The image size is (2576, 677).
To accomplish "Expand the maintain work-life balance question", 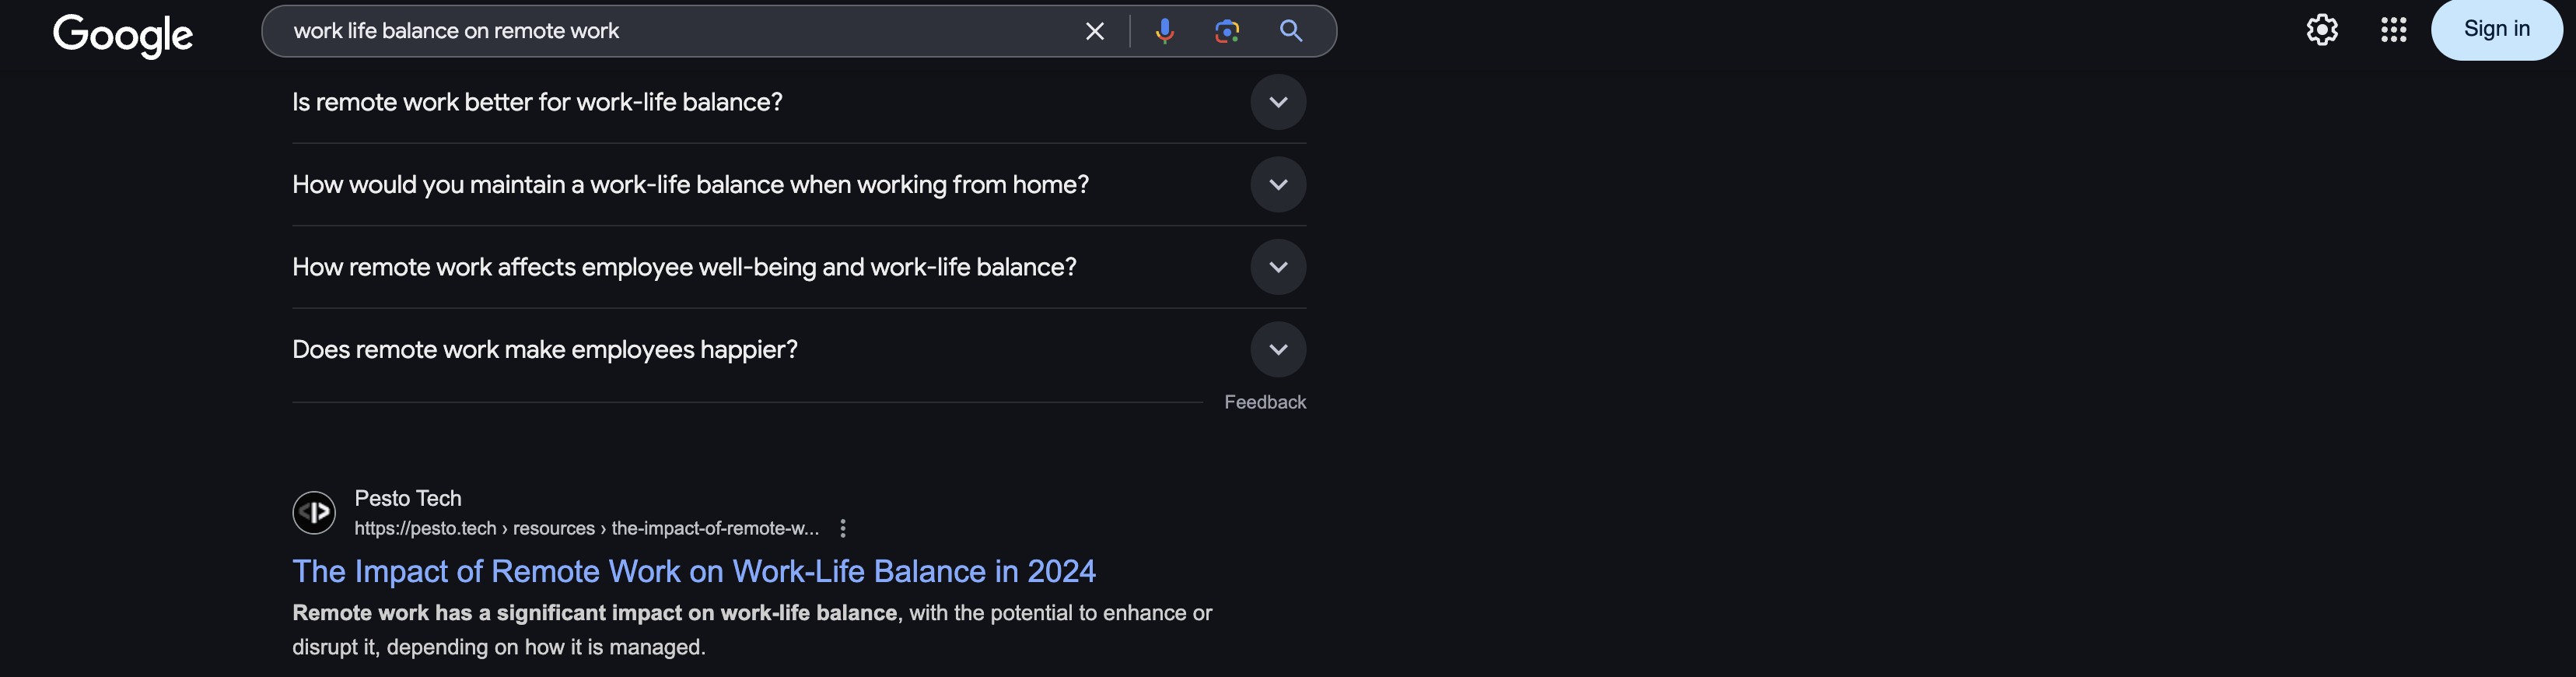I will click(1277, 185).
